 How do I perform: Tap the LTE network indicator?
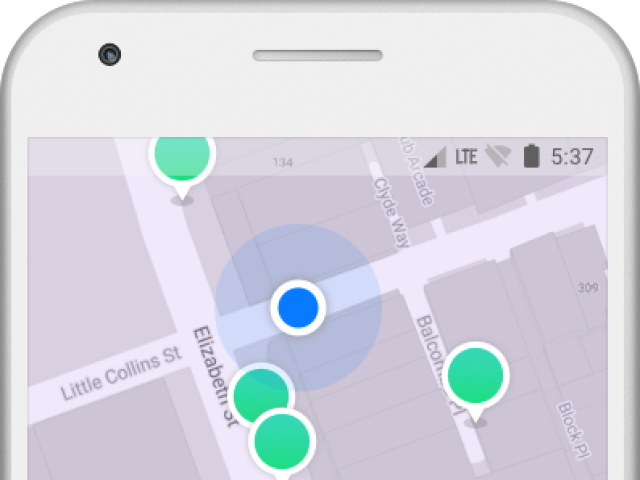[x=466, y=157]
